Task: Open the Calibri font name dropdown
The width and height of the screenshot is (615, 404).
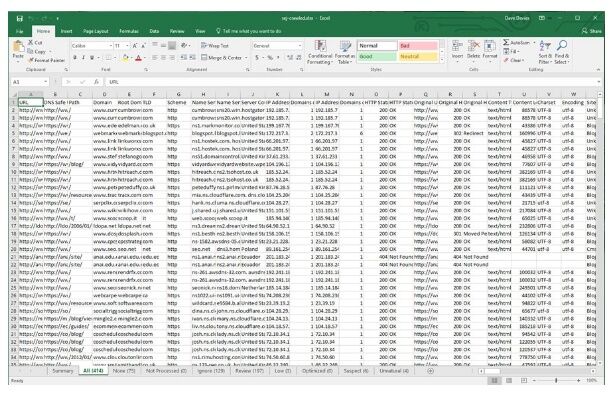Action: coord(111,46)
